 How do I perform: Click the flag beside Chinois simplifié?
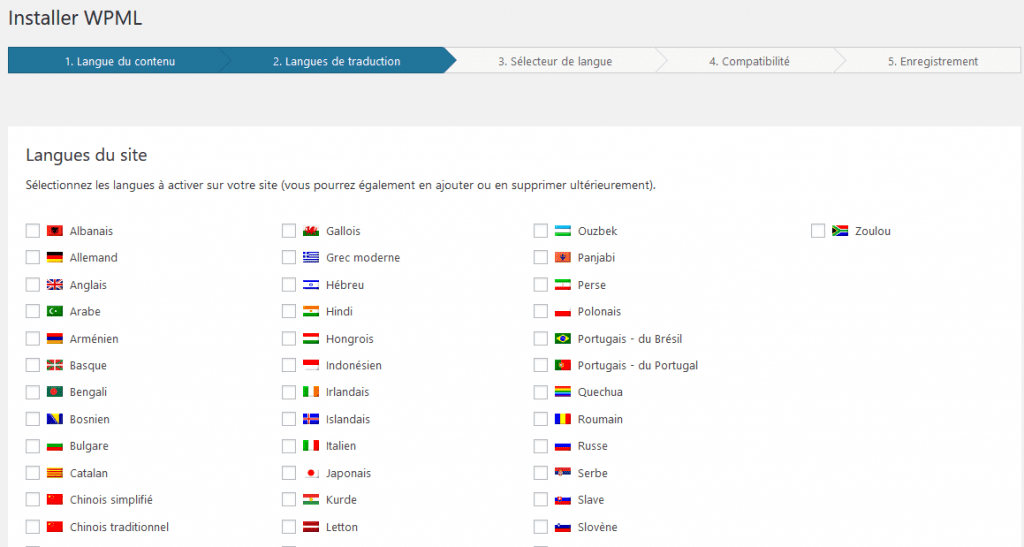click(x=55, y=500)
